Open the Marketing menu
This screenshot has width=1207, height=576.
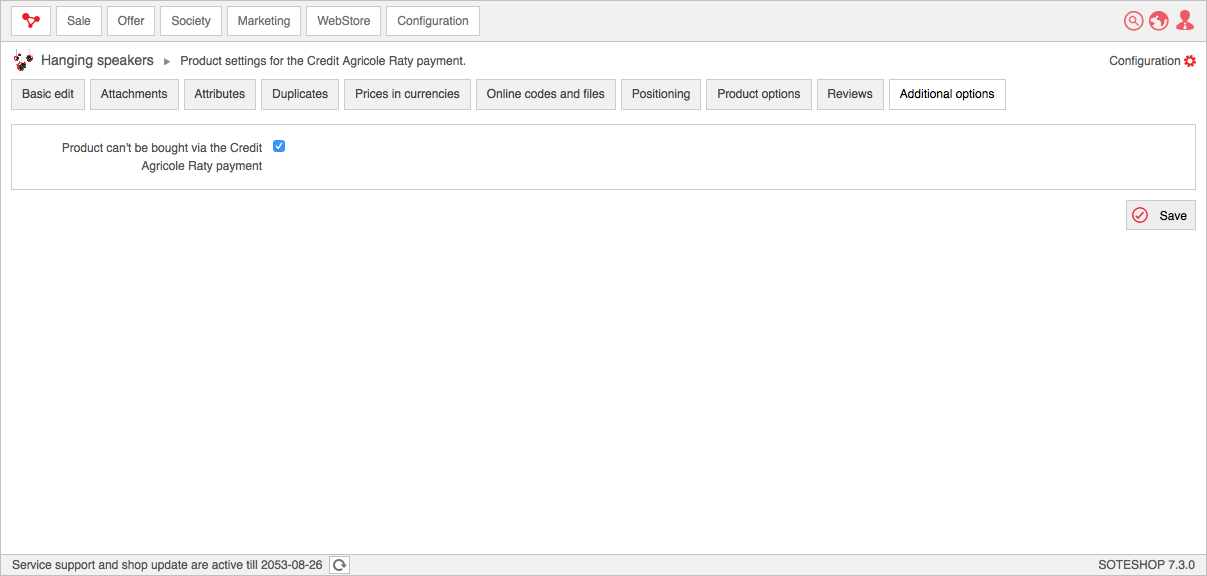pos(264,21)
